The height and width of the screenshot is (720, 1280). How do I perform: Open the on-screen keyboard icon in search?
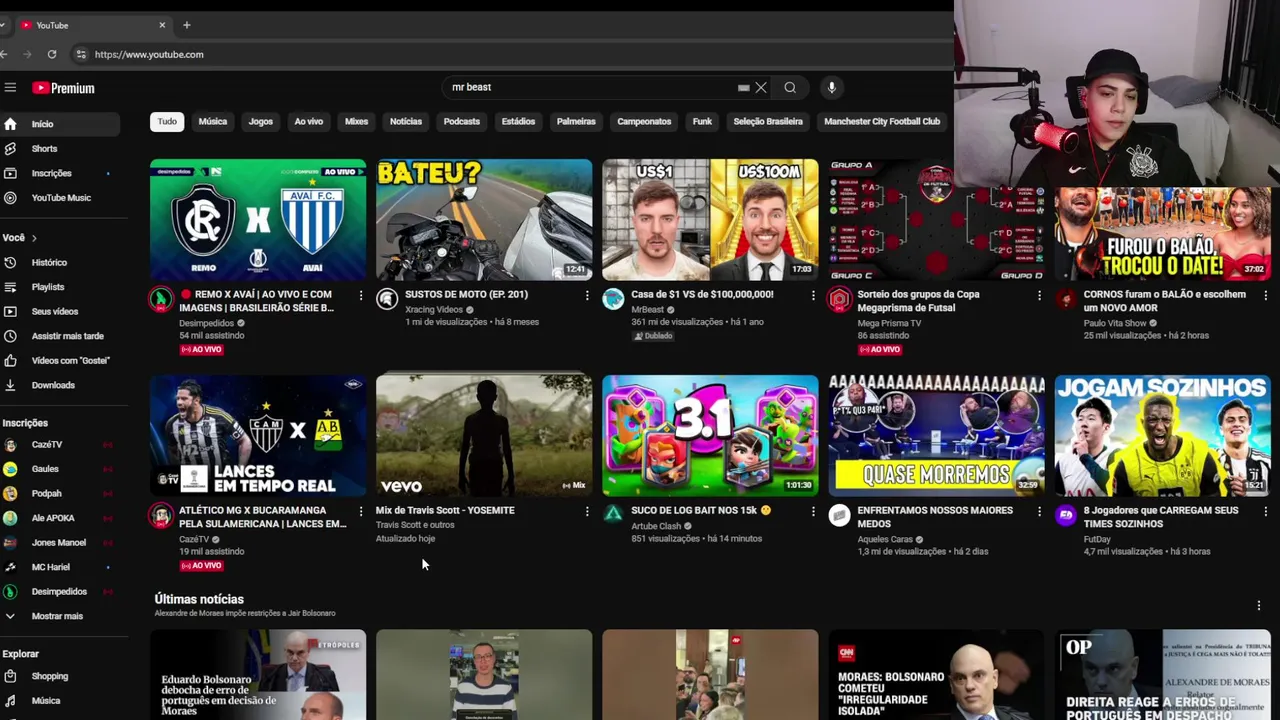pyautogui.click(x=743, y=88)
